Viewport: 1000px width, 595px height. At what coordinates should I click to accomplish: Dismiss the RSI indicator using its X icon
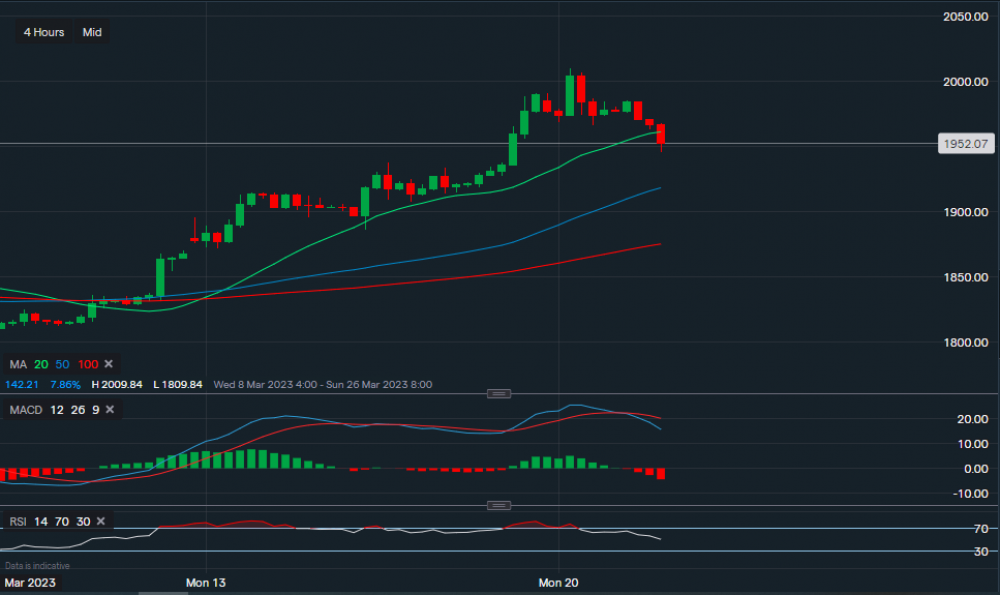[x=100, y=521]
